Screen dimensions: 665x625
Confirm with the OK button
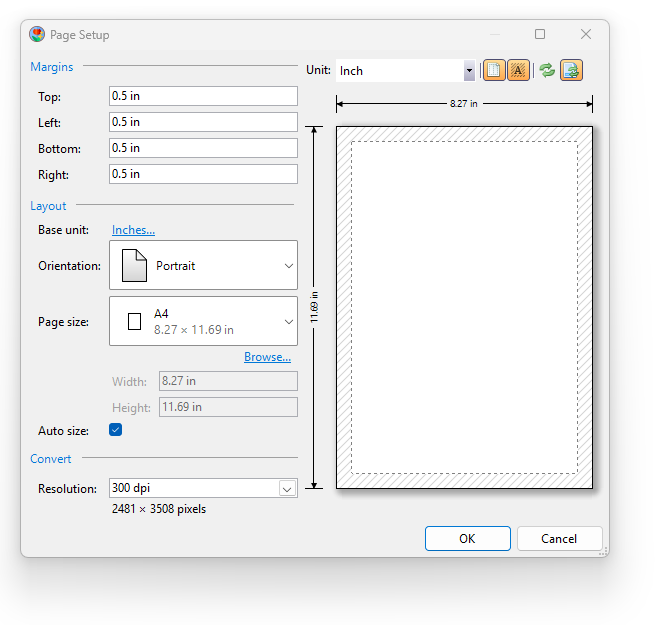click(x=467, y=539)
